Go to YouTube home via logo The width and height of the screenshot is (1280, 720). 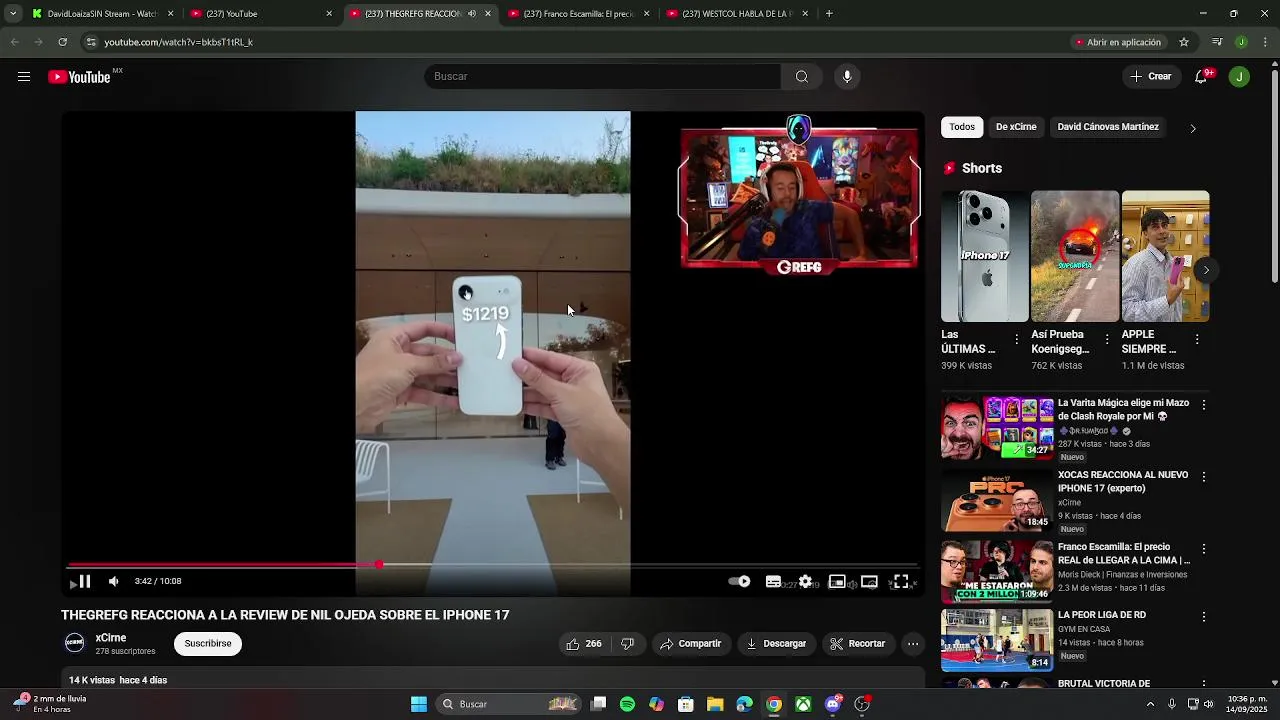click(x=79, y=77)
